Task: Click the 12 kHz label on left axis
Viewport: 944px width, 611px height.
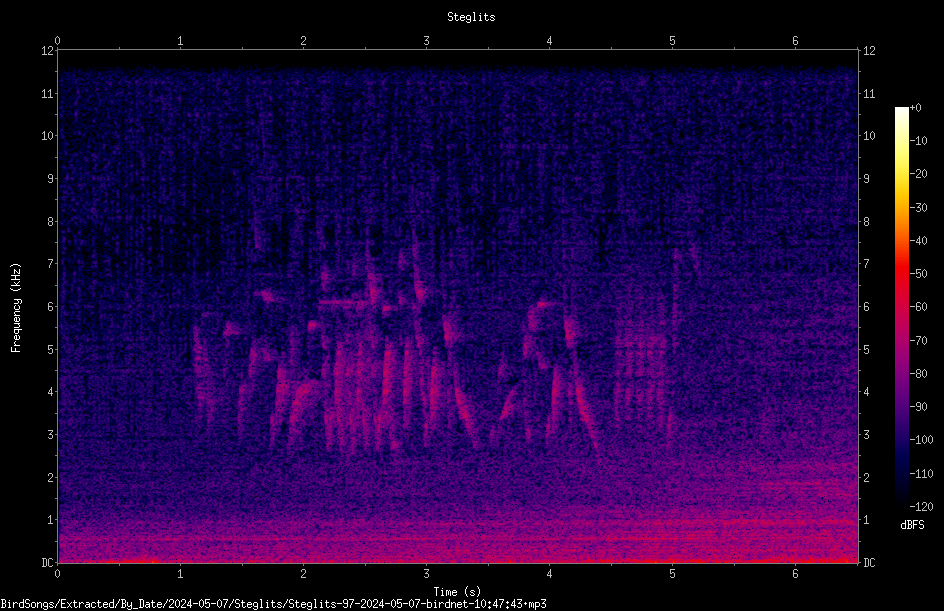Action: [47, 51]
